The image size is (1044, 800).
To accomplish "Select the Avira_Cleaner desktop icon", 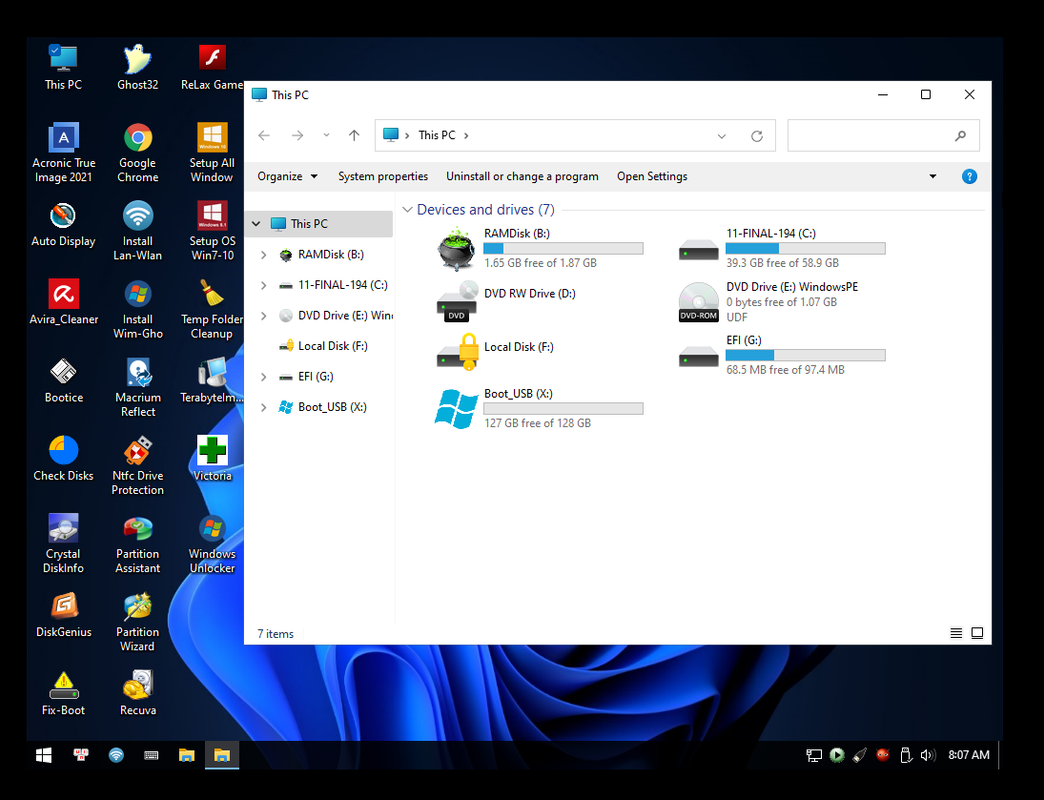I will point(63,303).
